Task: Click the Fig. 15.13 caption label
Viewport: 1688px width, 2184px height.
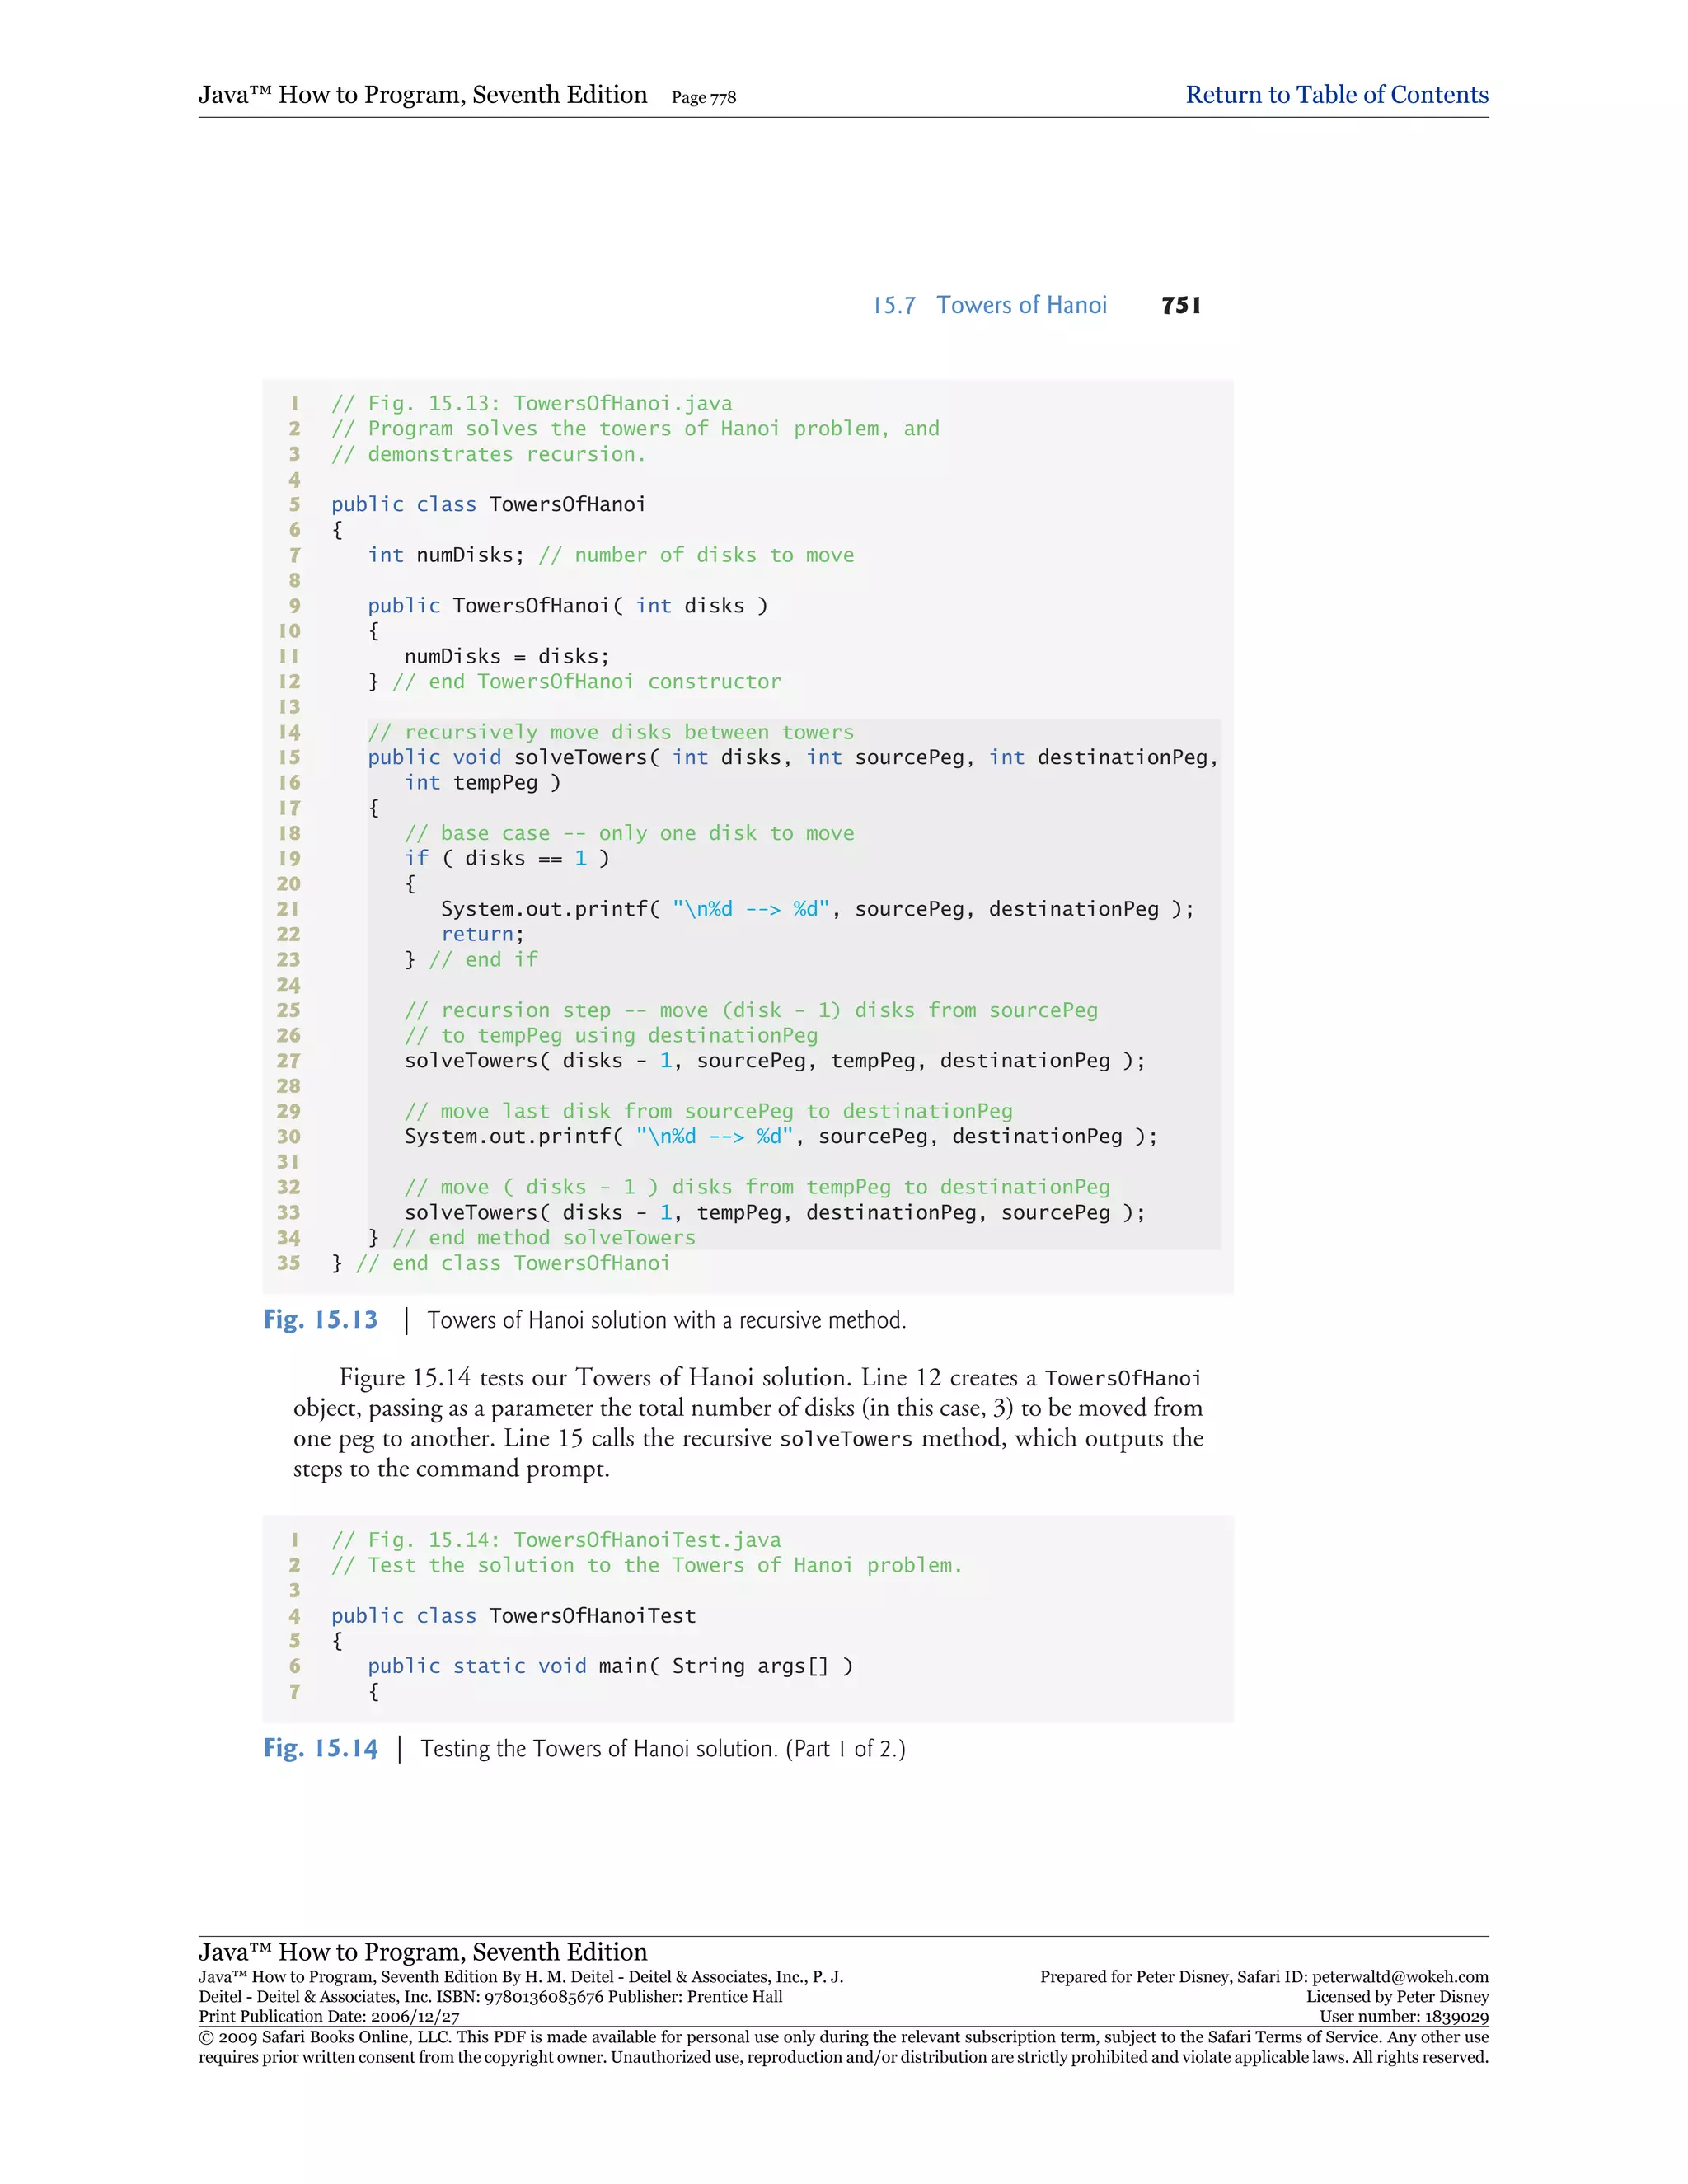Action: pyautogui.click(x=321, y=1320)
